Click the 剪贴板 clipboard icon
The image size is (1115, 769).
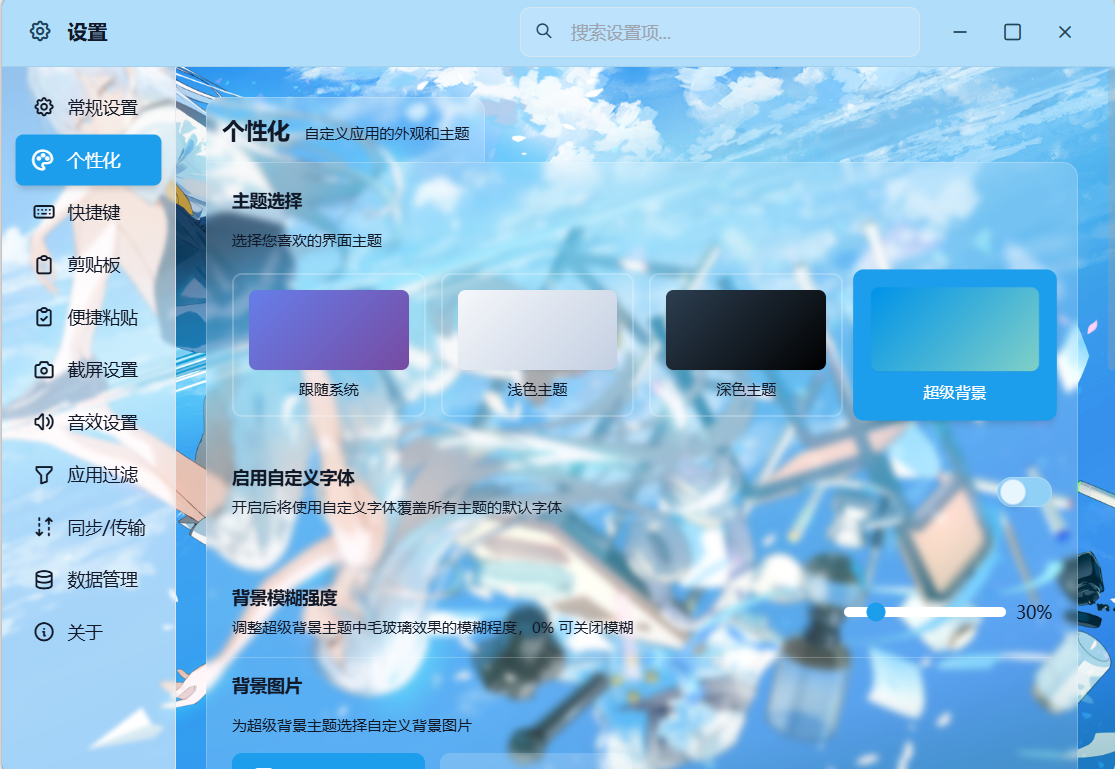click(x=44, y=265)
